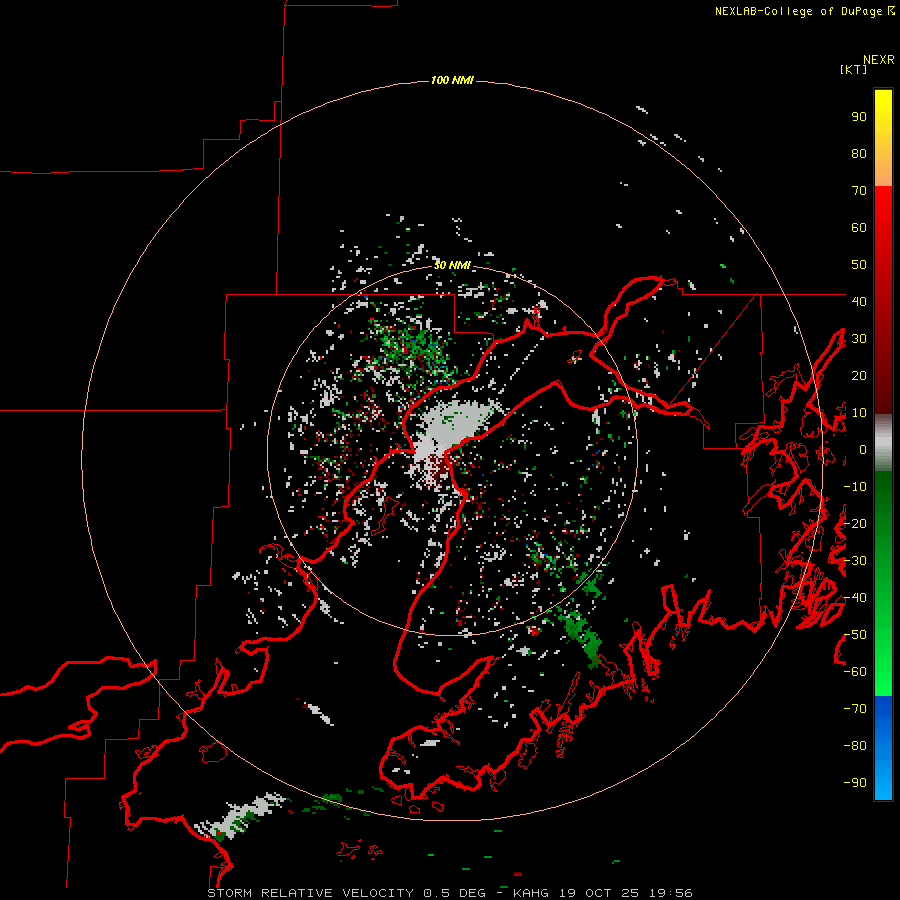Click the 60 value on the velocity scale

tap(859, 228)
